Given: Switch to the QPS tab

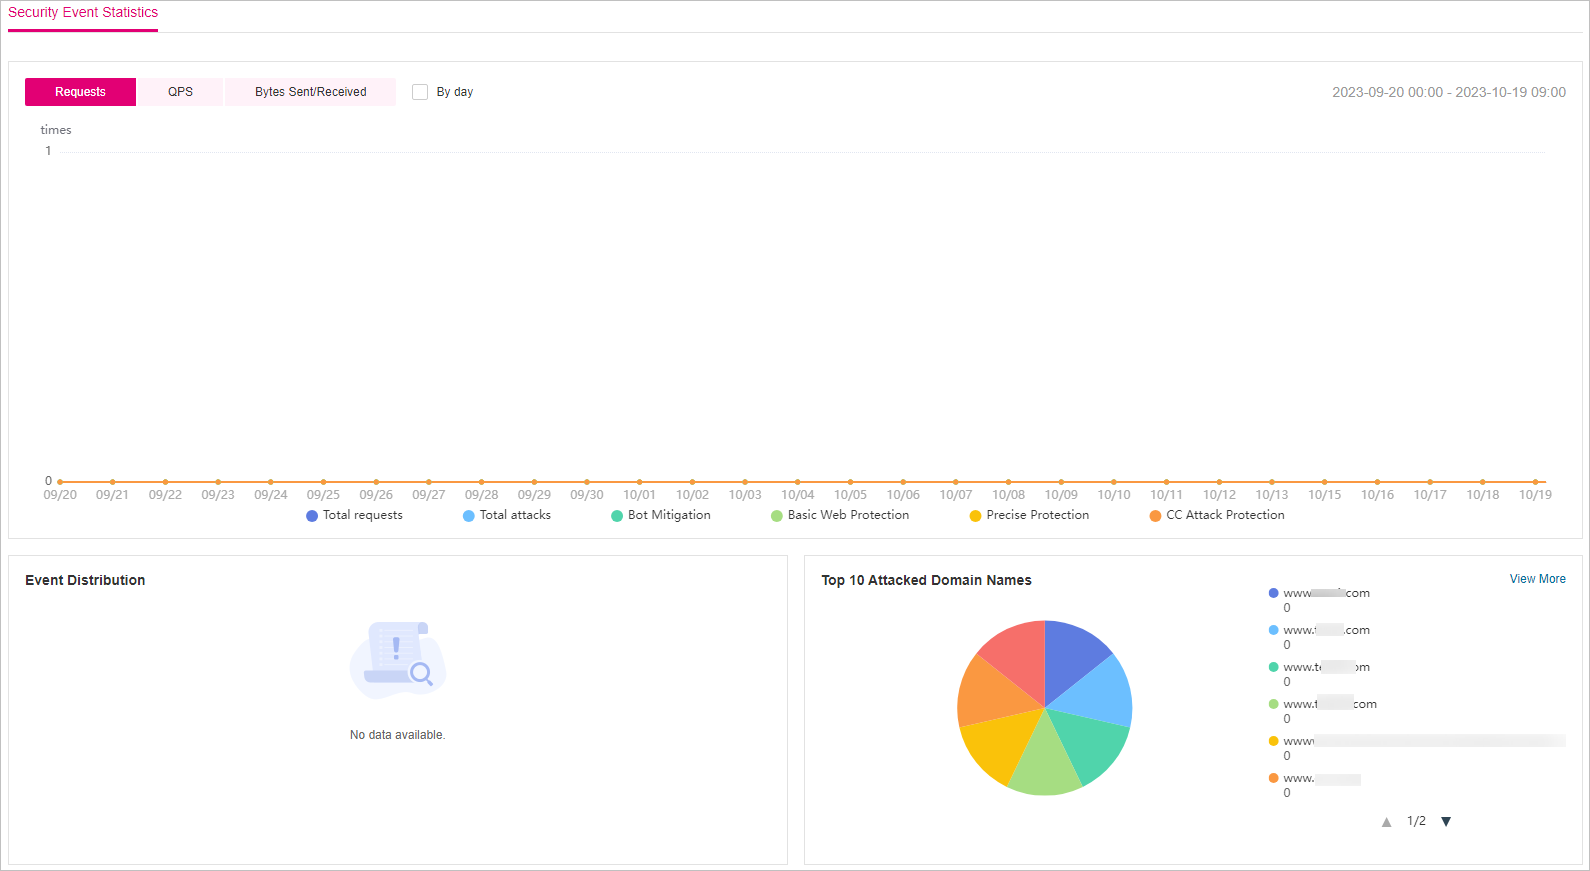Looking at the screenshot, I should [x=180, y=92].
